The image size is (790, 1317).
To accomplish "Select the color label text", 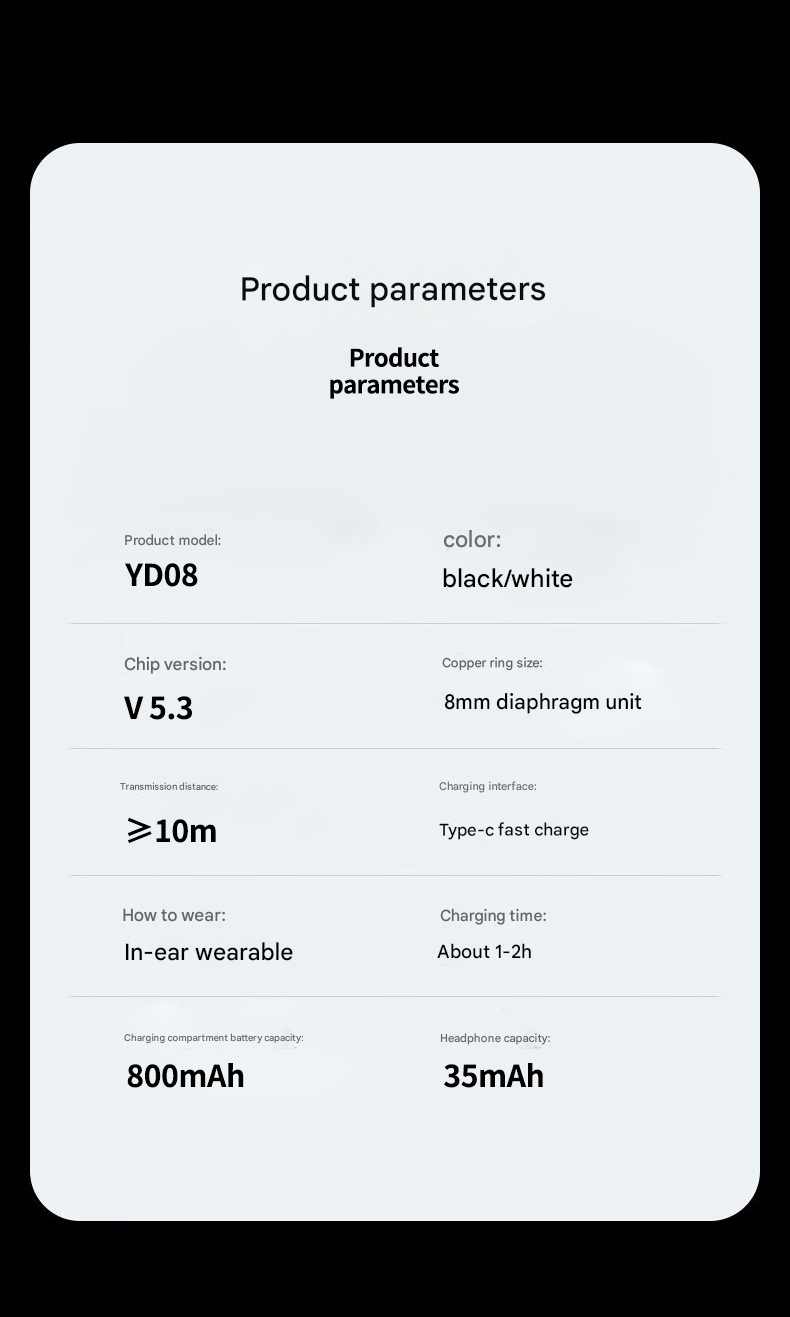I will pos(472,540).
